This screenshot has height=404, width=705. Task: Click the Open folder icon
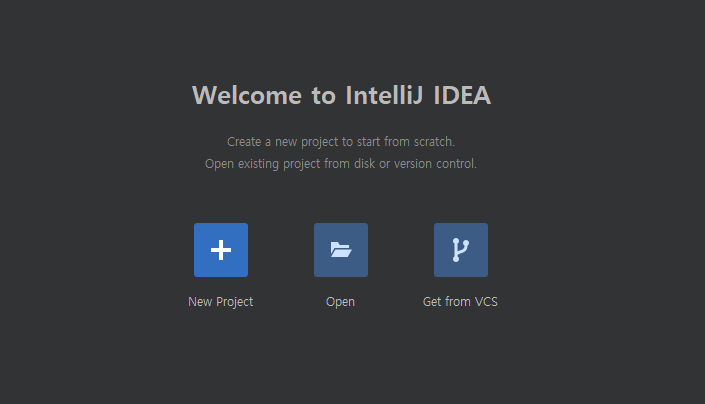coord(341,250)
